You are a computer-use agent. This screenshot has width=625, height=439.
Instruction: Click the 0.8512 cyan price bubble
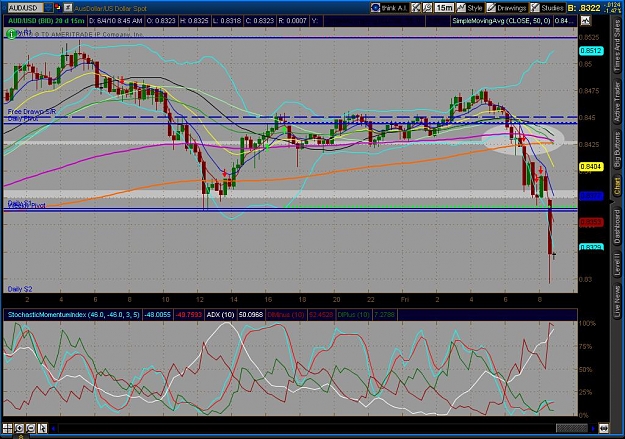pyautogui.click(x=591, y=51)
